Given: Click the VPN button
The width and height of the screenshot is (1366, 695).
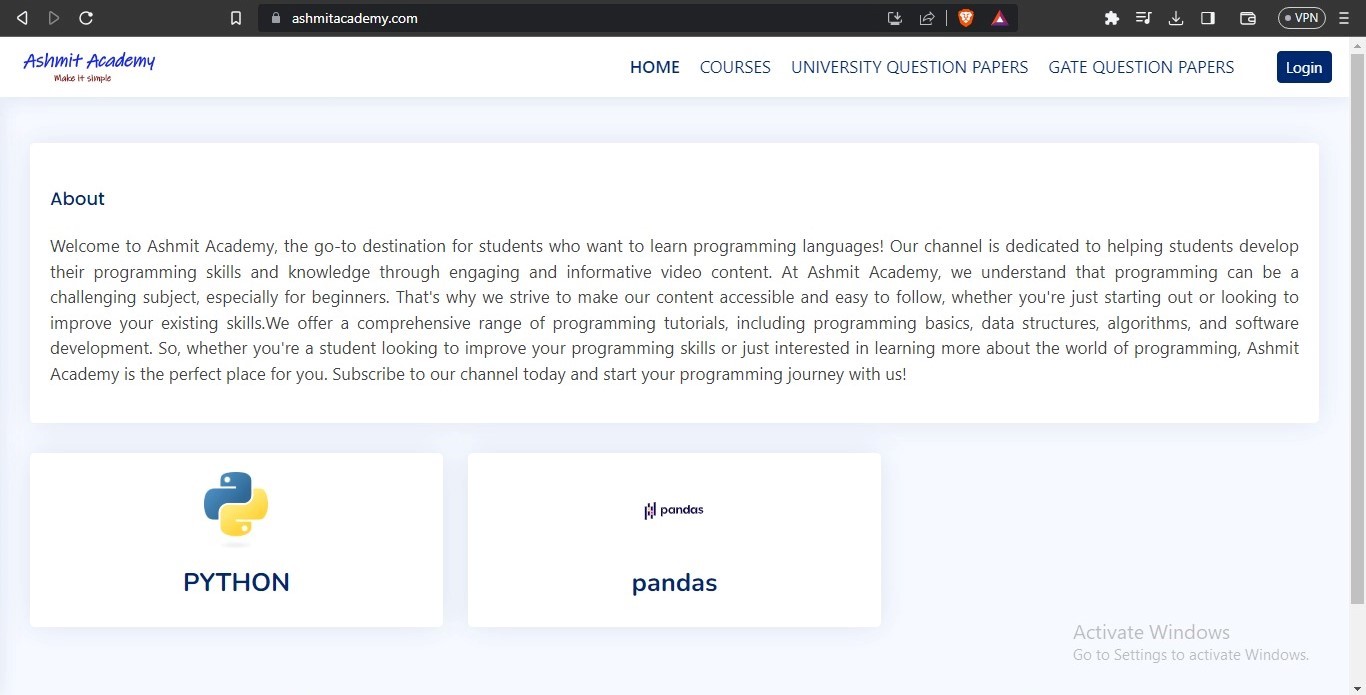Looking at the screenshot, I should (1302, 18).
